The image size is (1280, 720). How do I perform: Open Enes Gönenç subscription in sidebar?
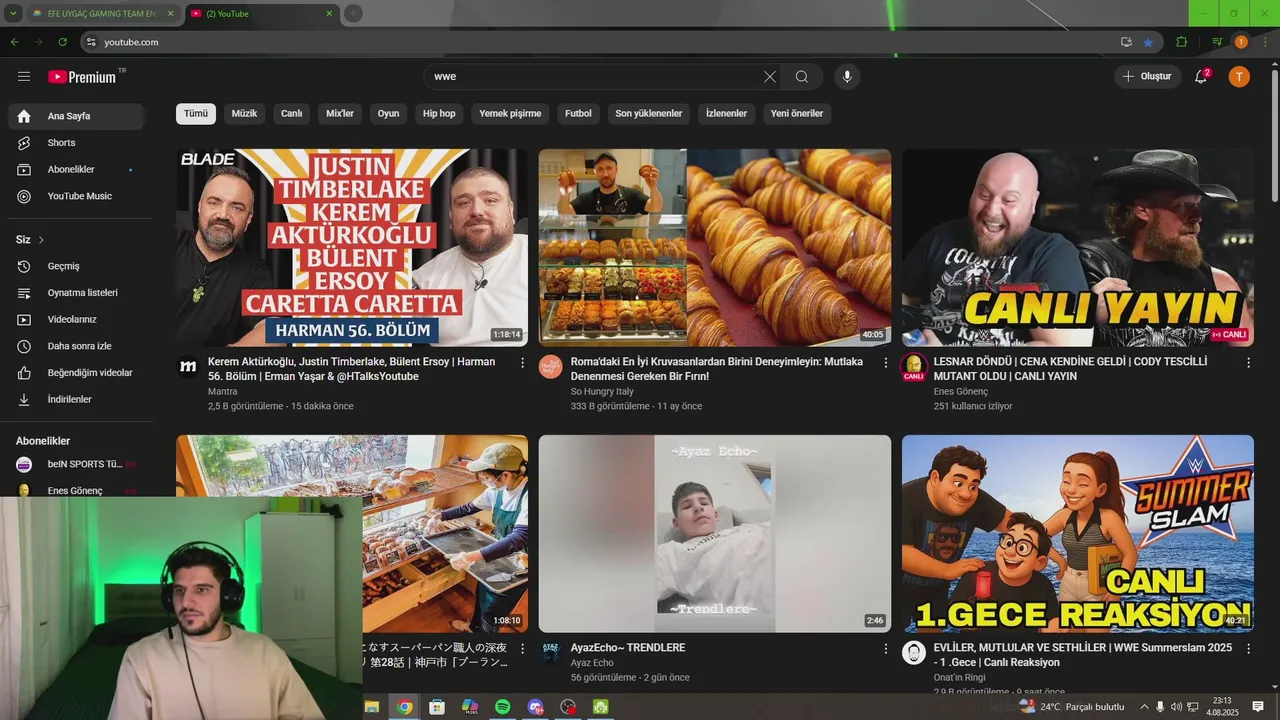[x=76, y=490]
